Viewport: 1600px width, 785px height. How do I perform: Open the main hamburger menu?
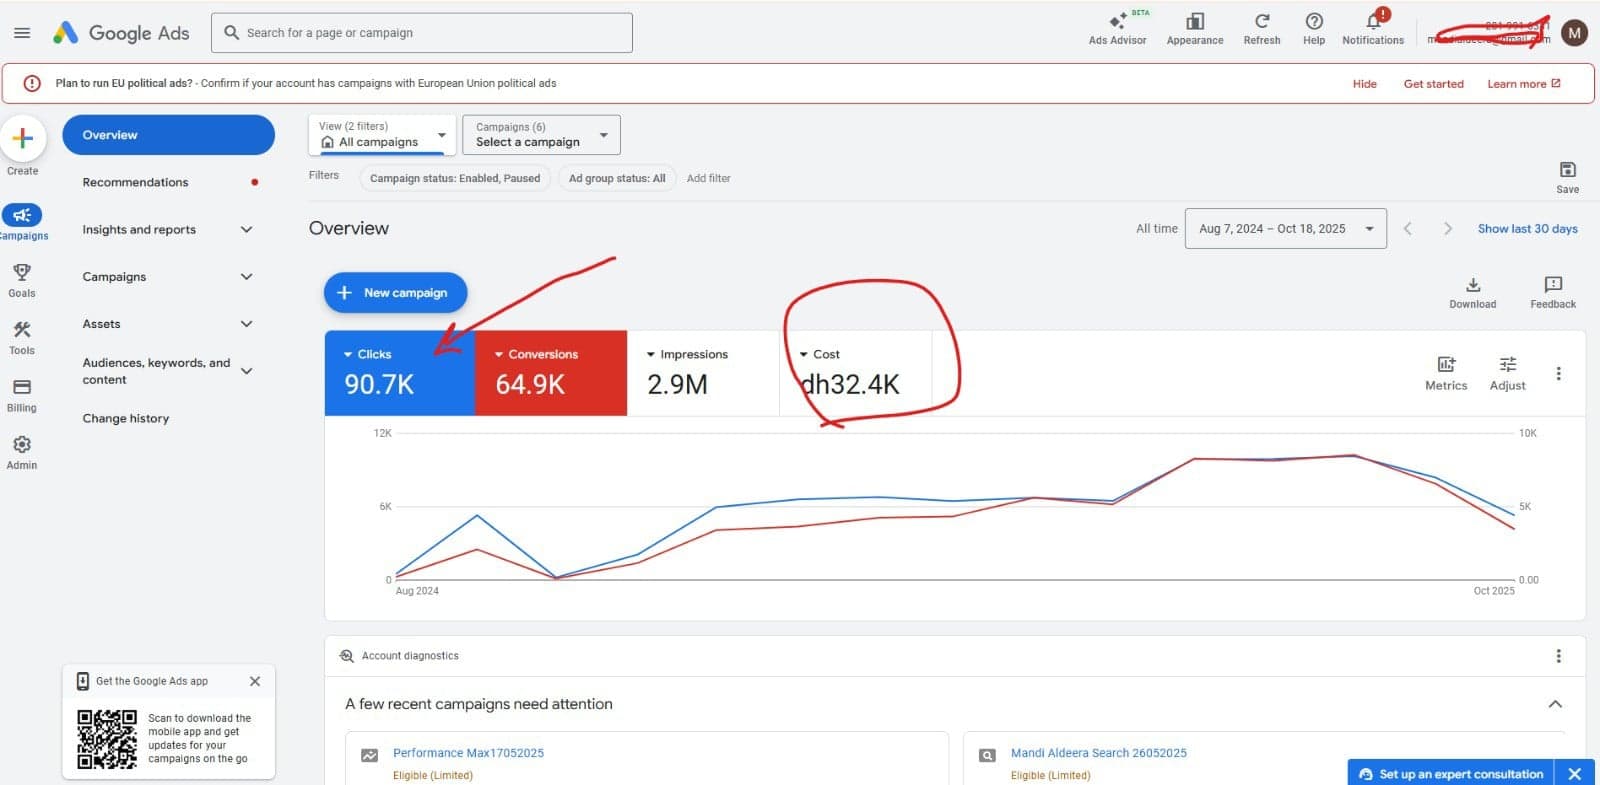tap(22, 33)
